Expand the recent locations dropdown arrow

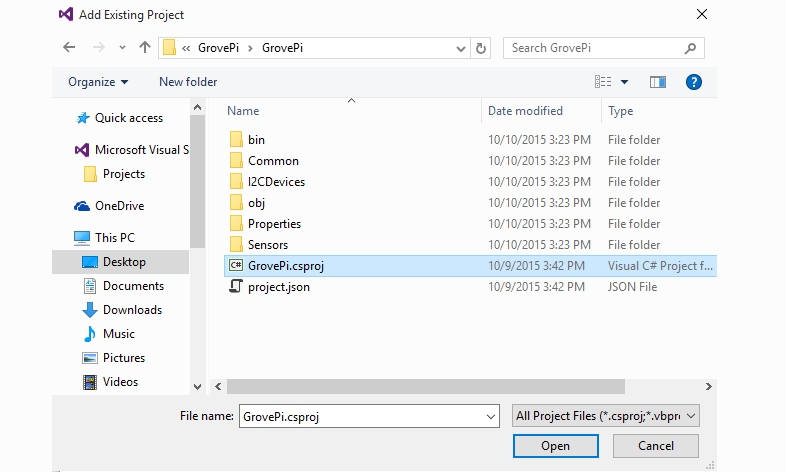(122, 48)
